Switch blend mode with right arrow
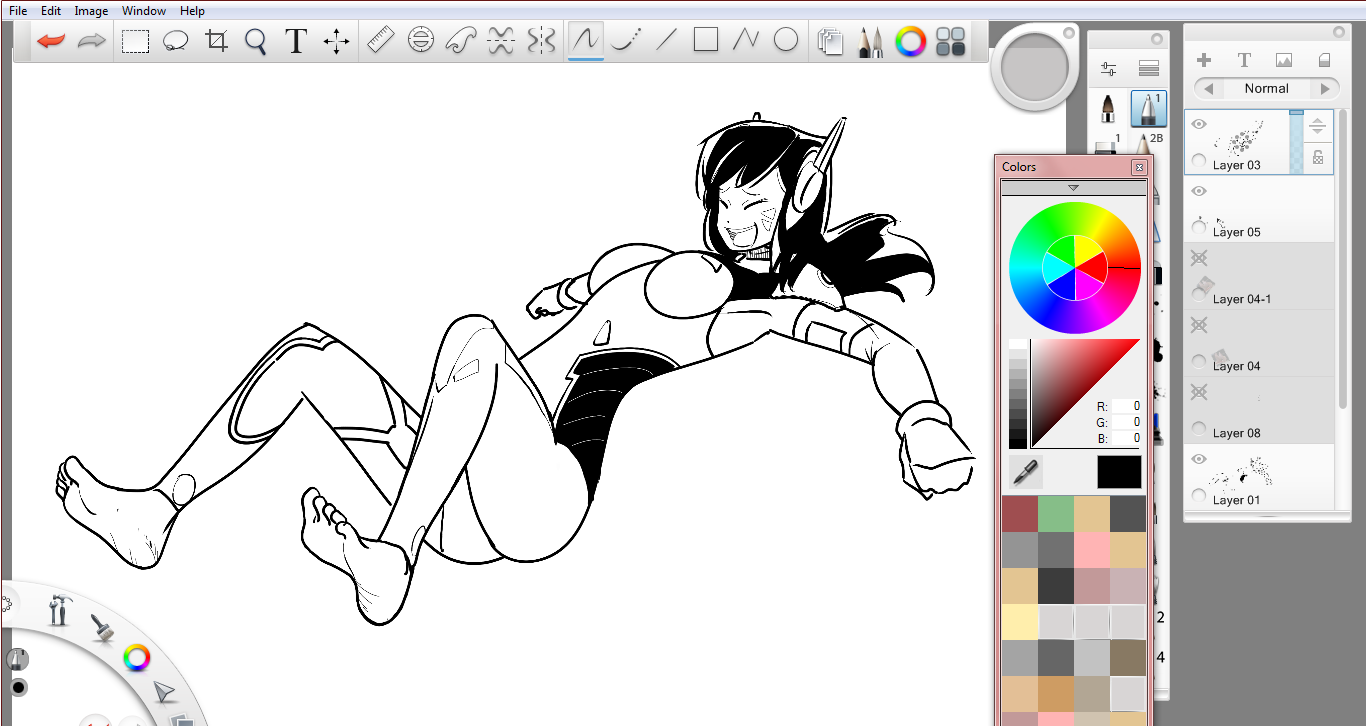This screenshot has height=726, width=1366. point(1325,89)
